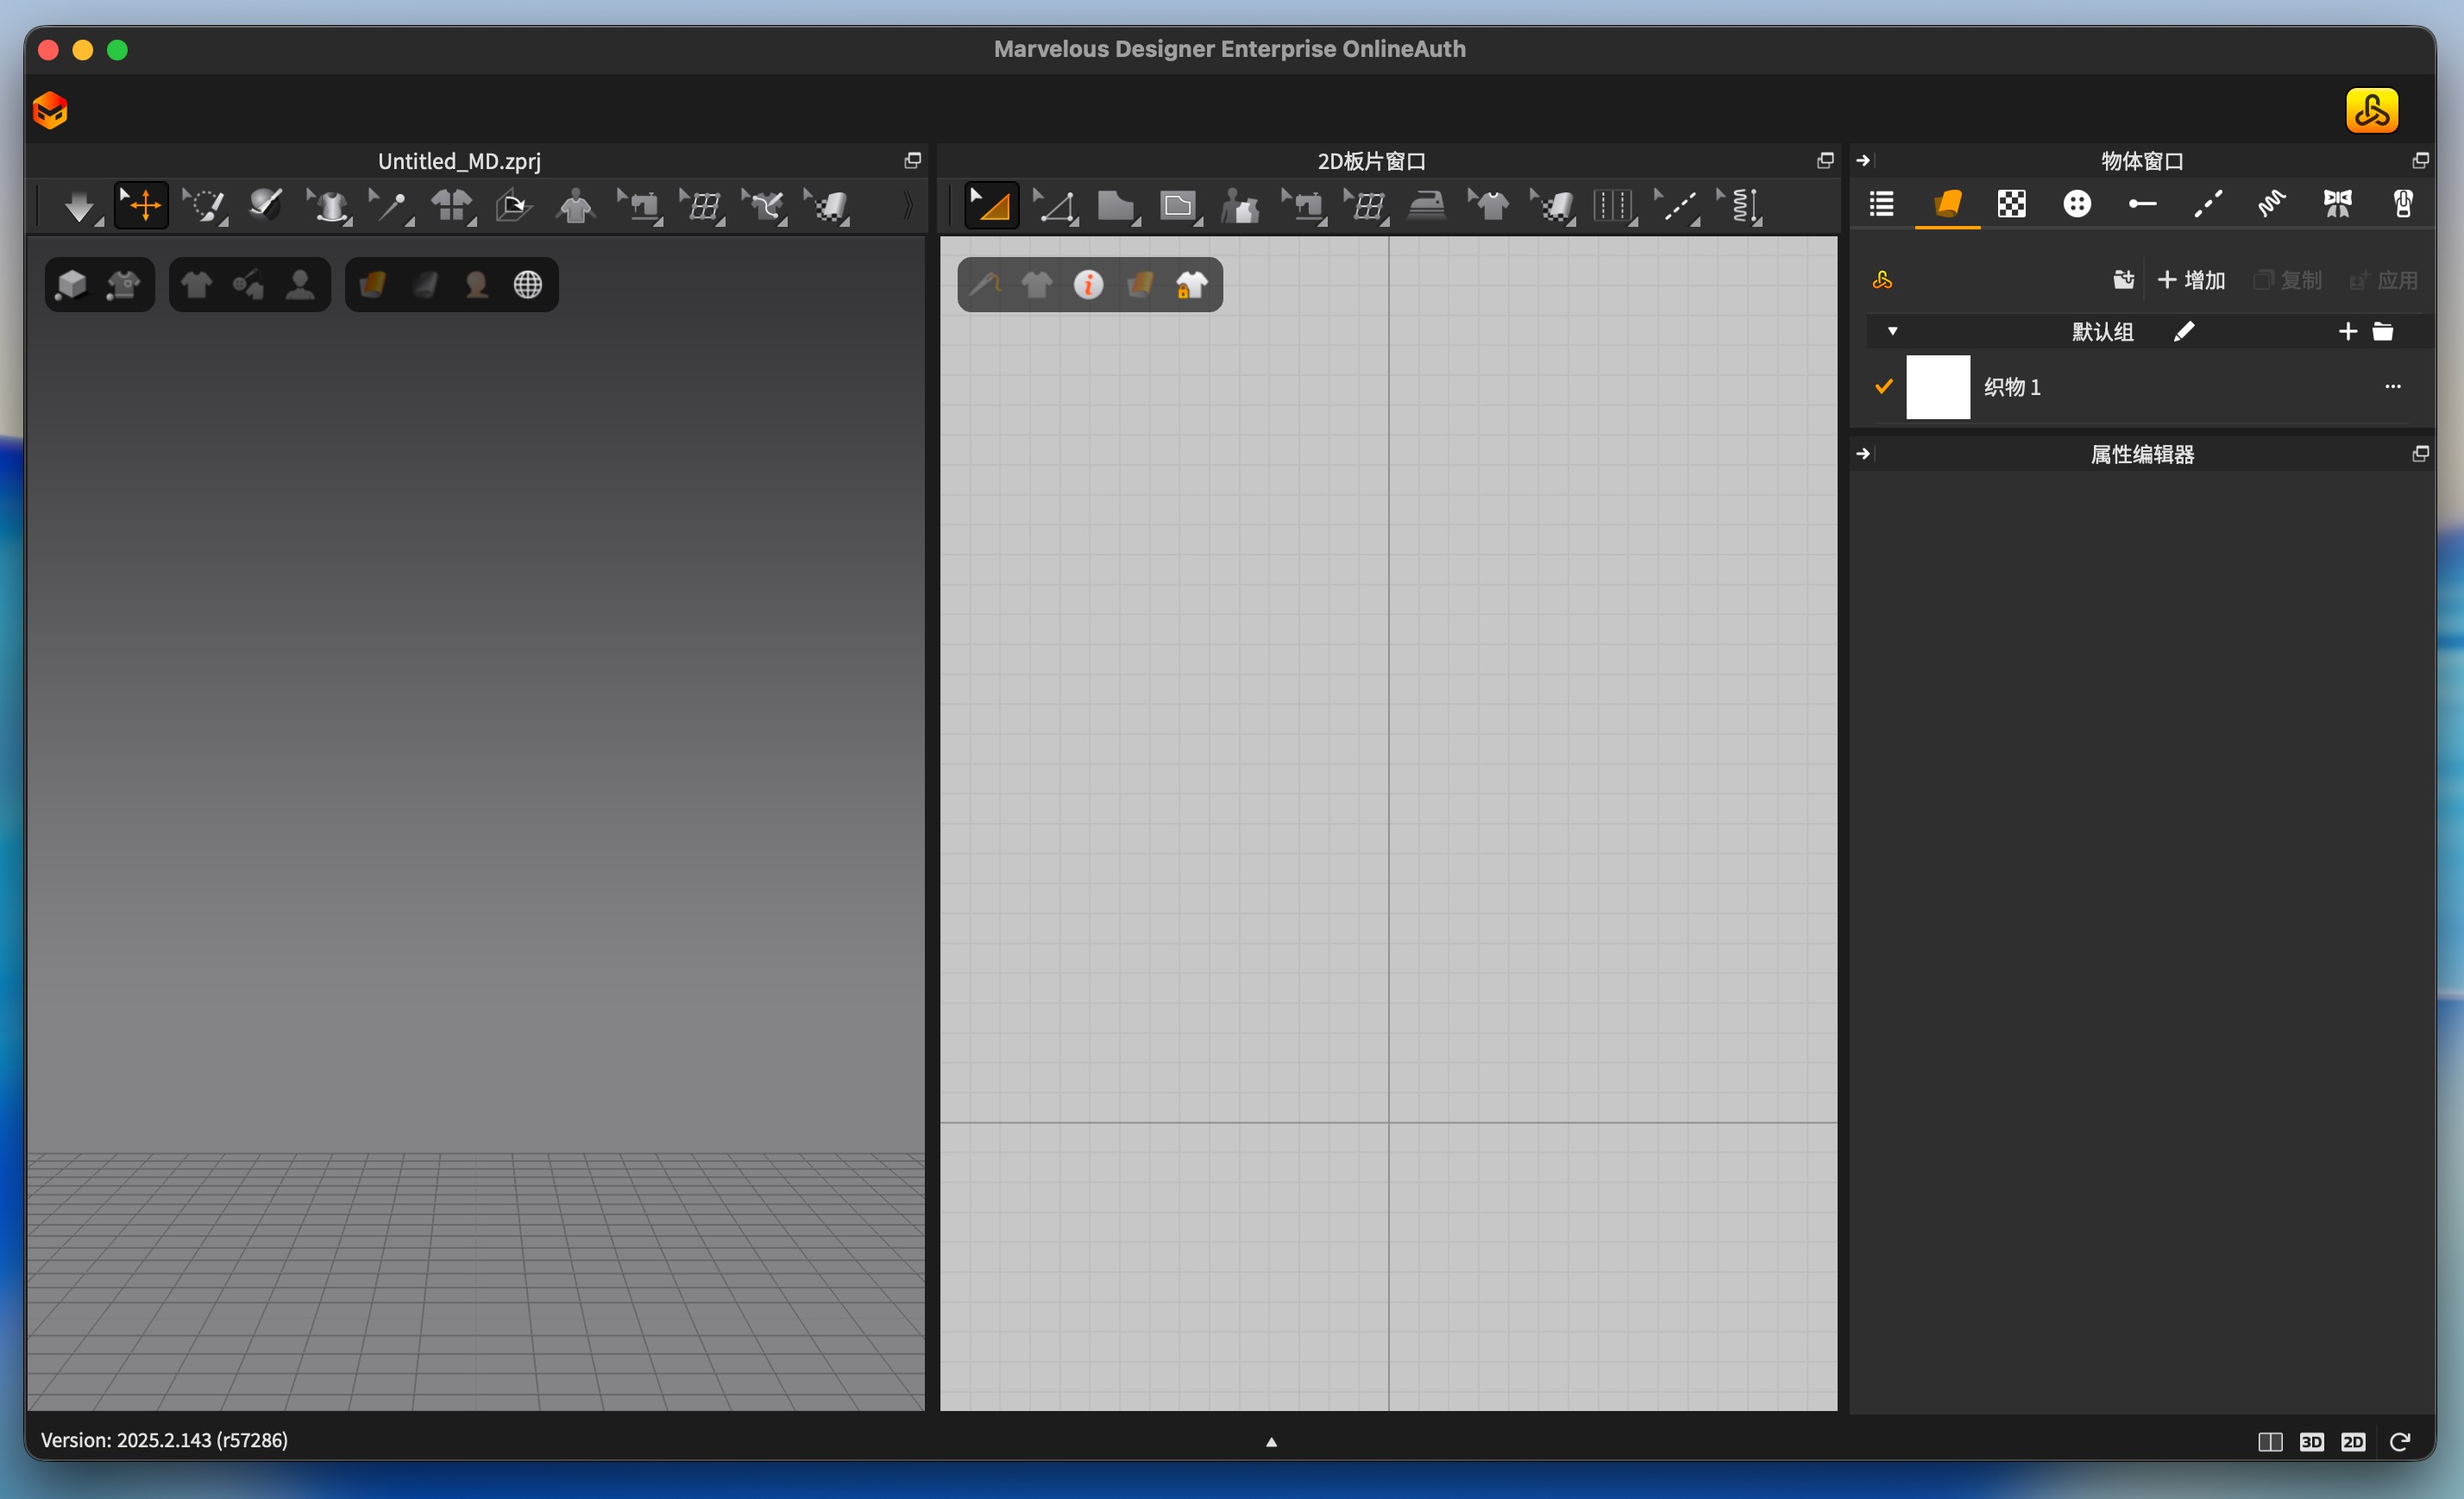Click the white swatch for 织物 1

click(1937, 387)
